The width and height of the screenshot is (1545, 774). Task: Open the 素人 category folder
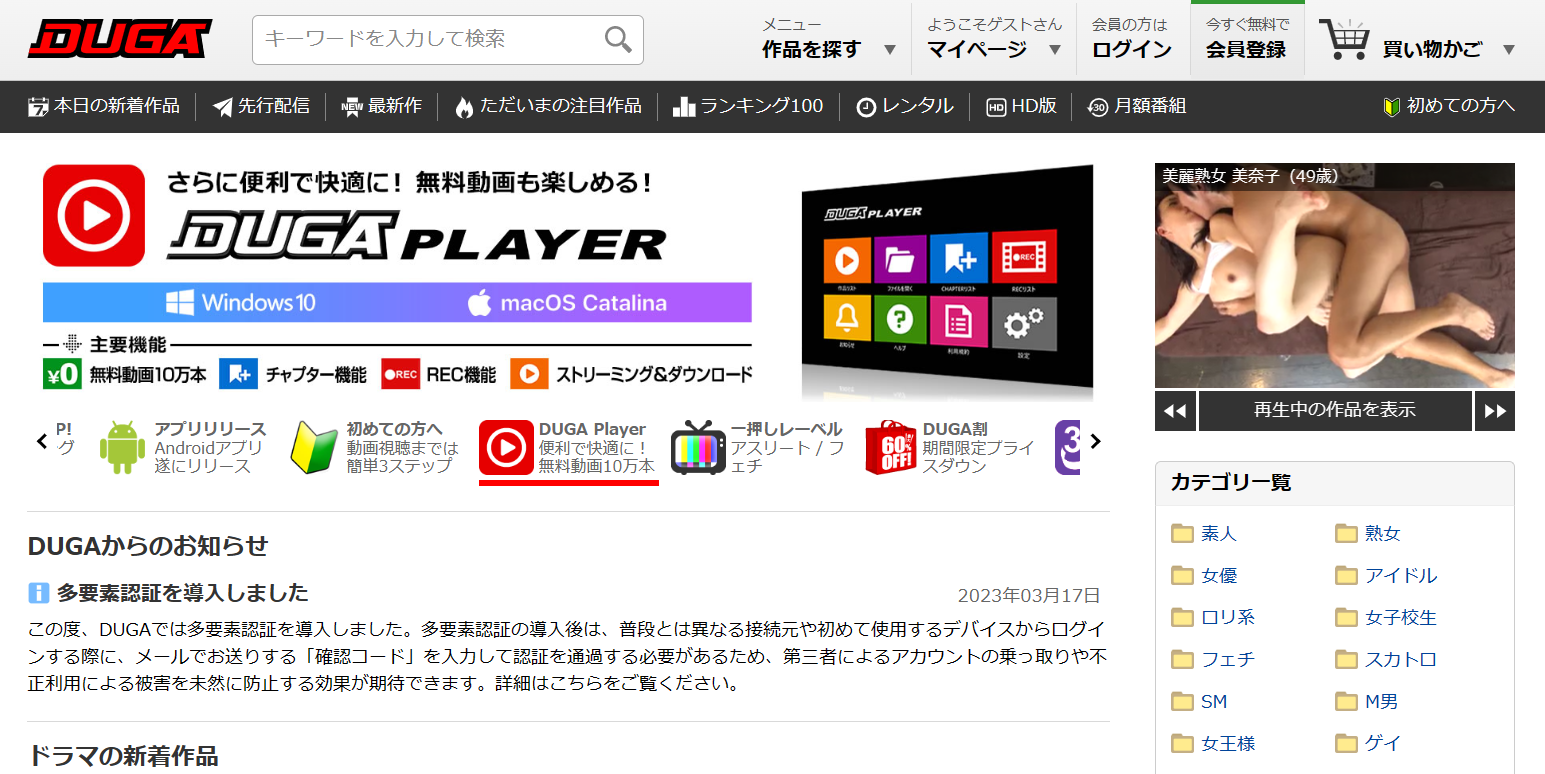pyautogui.click(x=1204, y=534)
